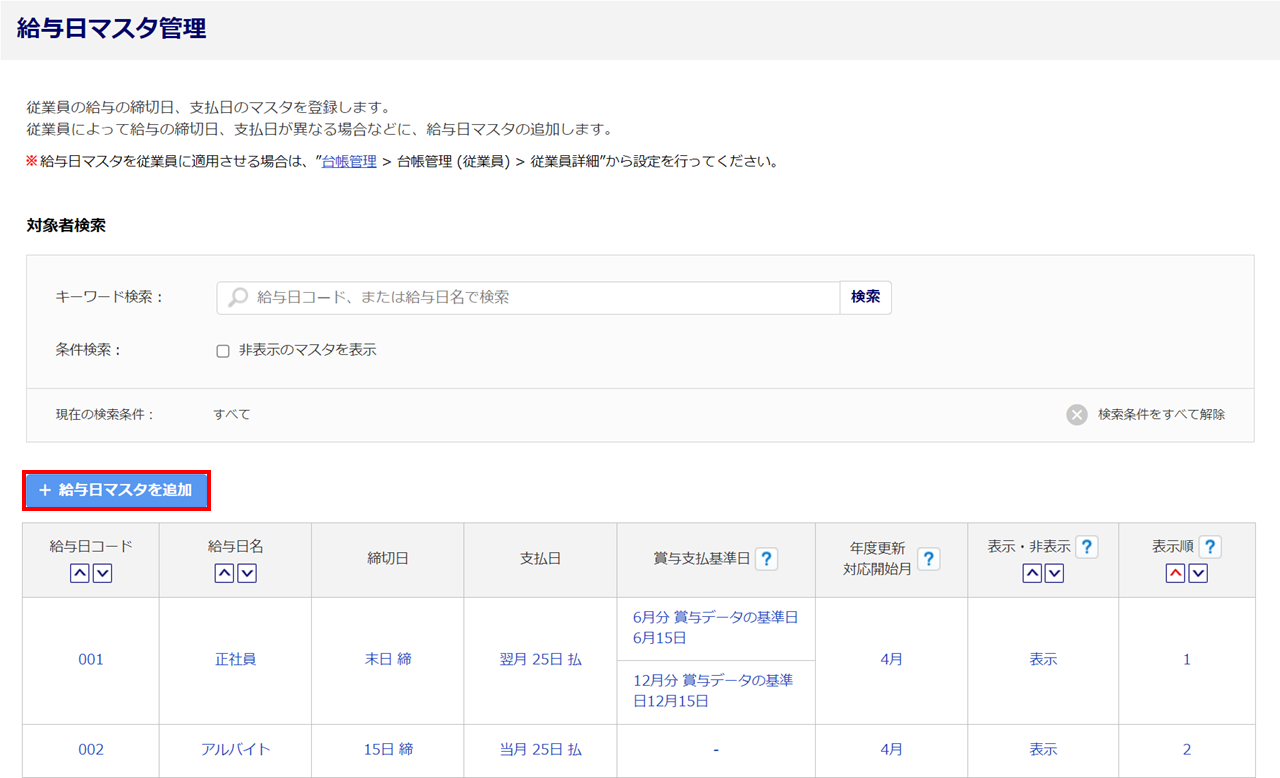
Task: Clear all filters via 検索条件をすべて解除
Action: tap(1146, 414)
